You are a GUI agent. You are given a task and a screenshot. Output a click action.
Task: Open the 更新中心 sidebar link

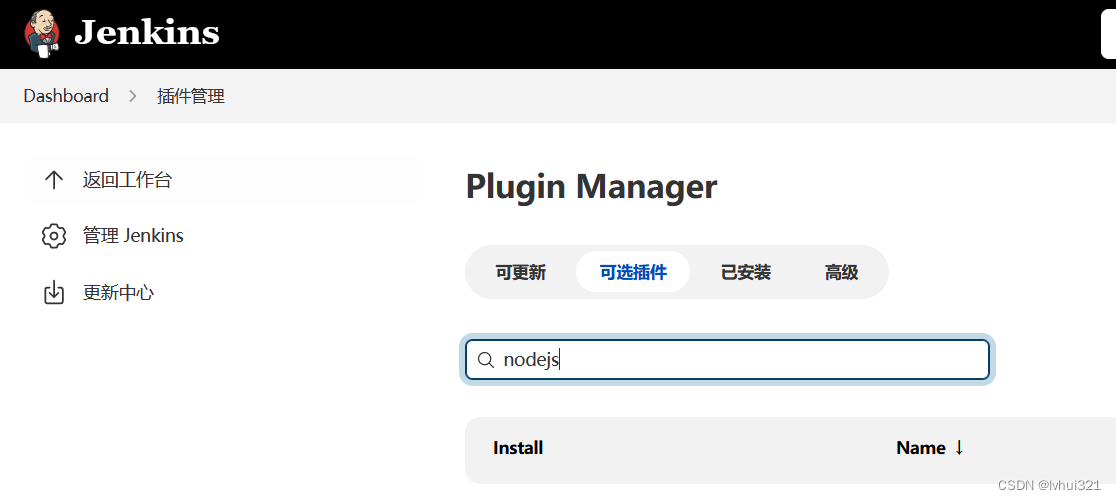(118, 293)
